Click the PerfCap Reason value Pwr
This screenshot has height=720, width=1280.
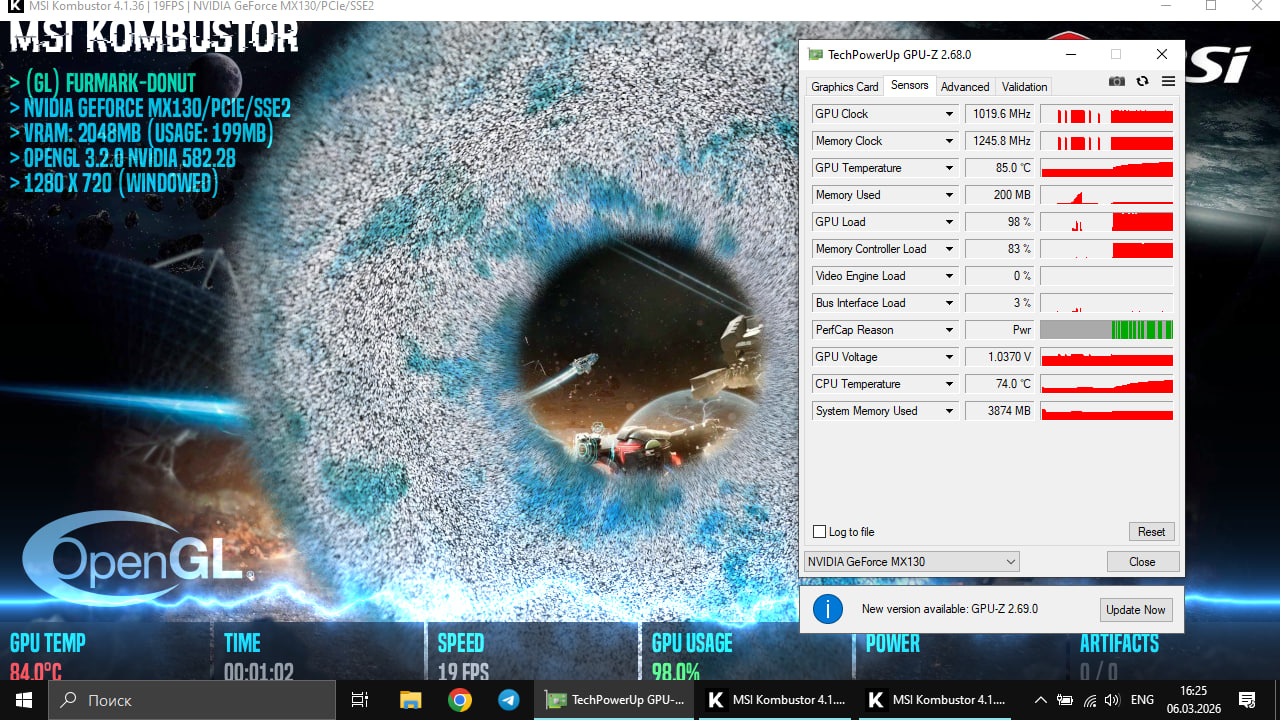[x=999, y=330]
